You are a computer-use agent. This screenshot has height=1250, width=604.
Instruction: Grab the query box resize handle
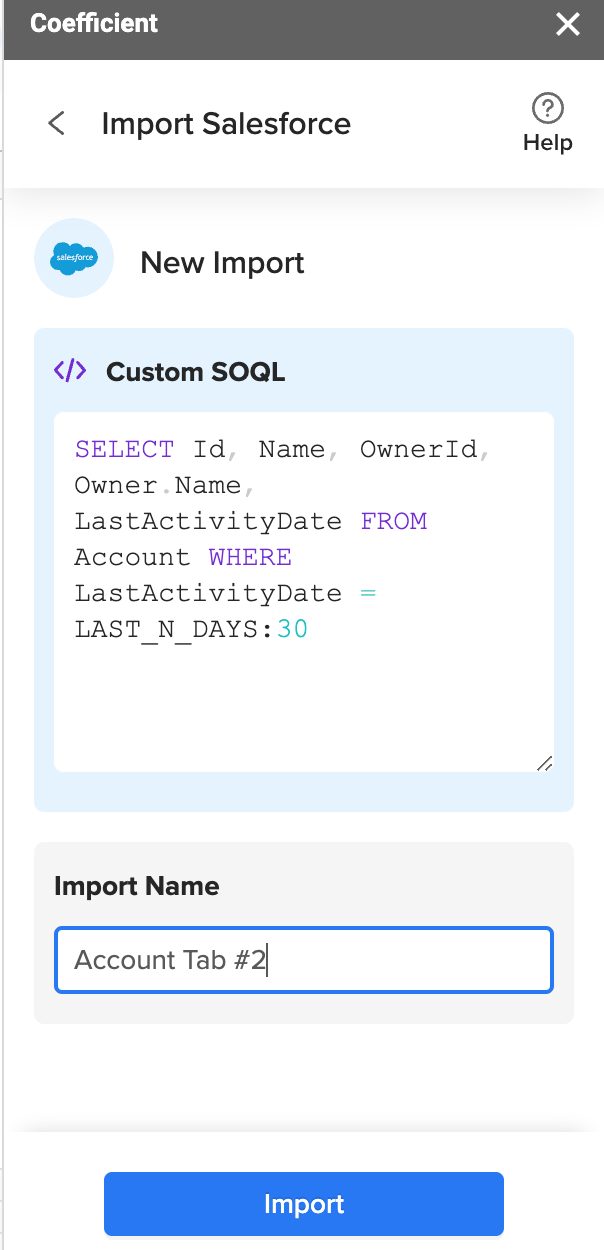544,763
